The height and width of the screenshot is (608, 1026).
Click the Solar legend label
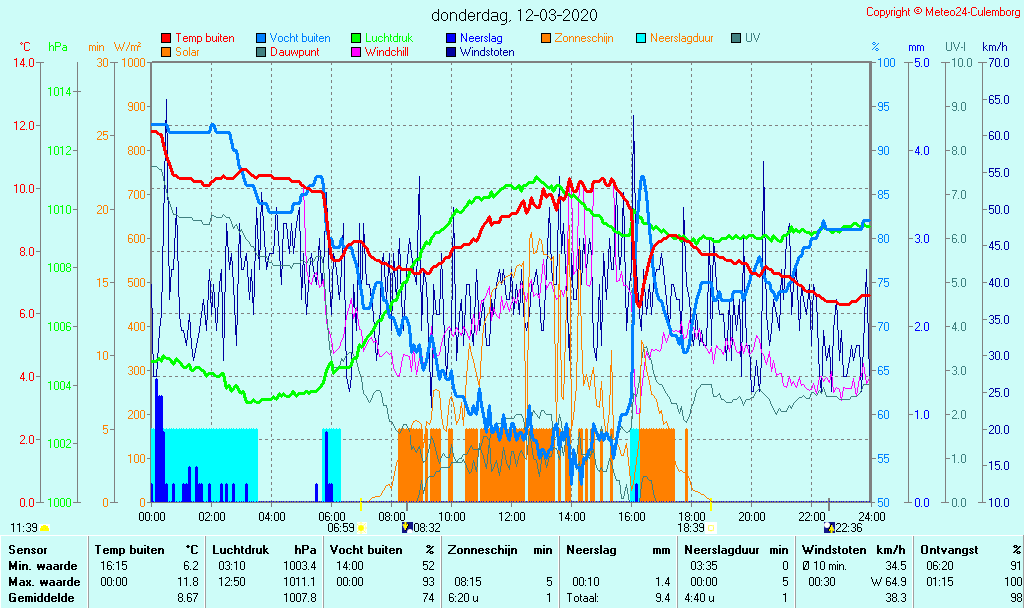click(x=187, y=52)
